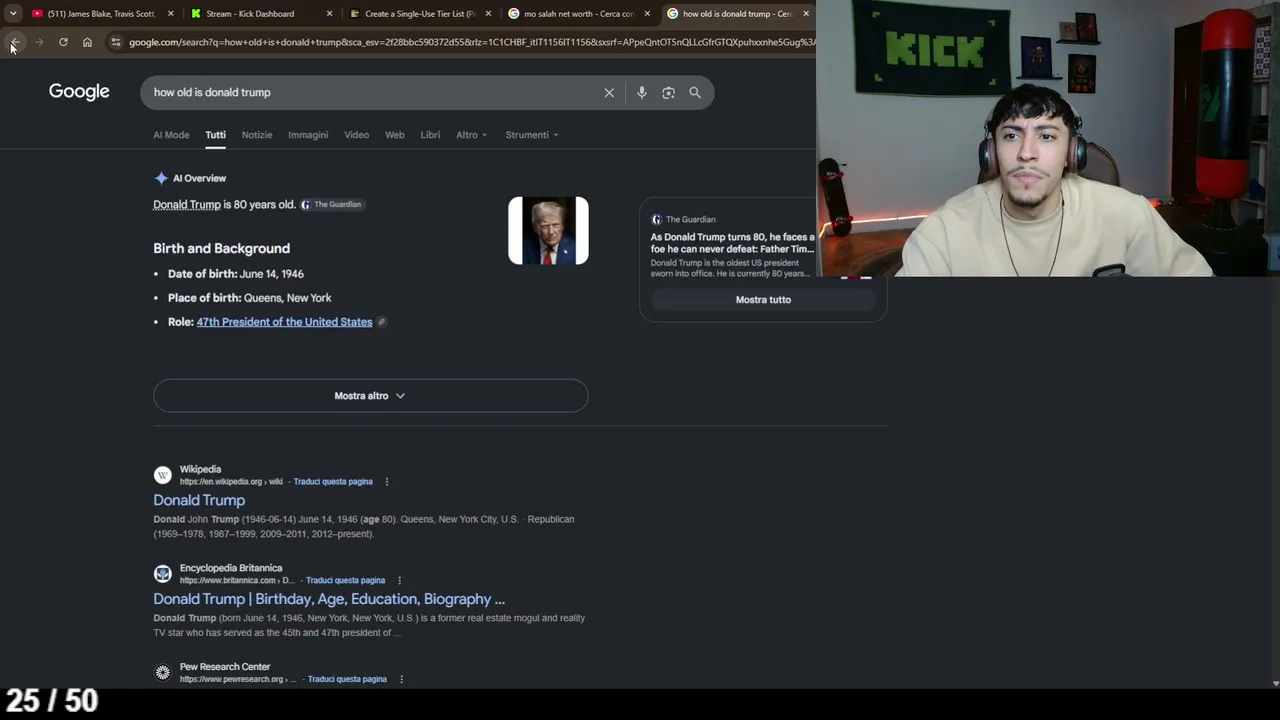Clear the search query with the X
This screenshot has width=1280, height=720.
[609, 92]
